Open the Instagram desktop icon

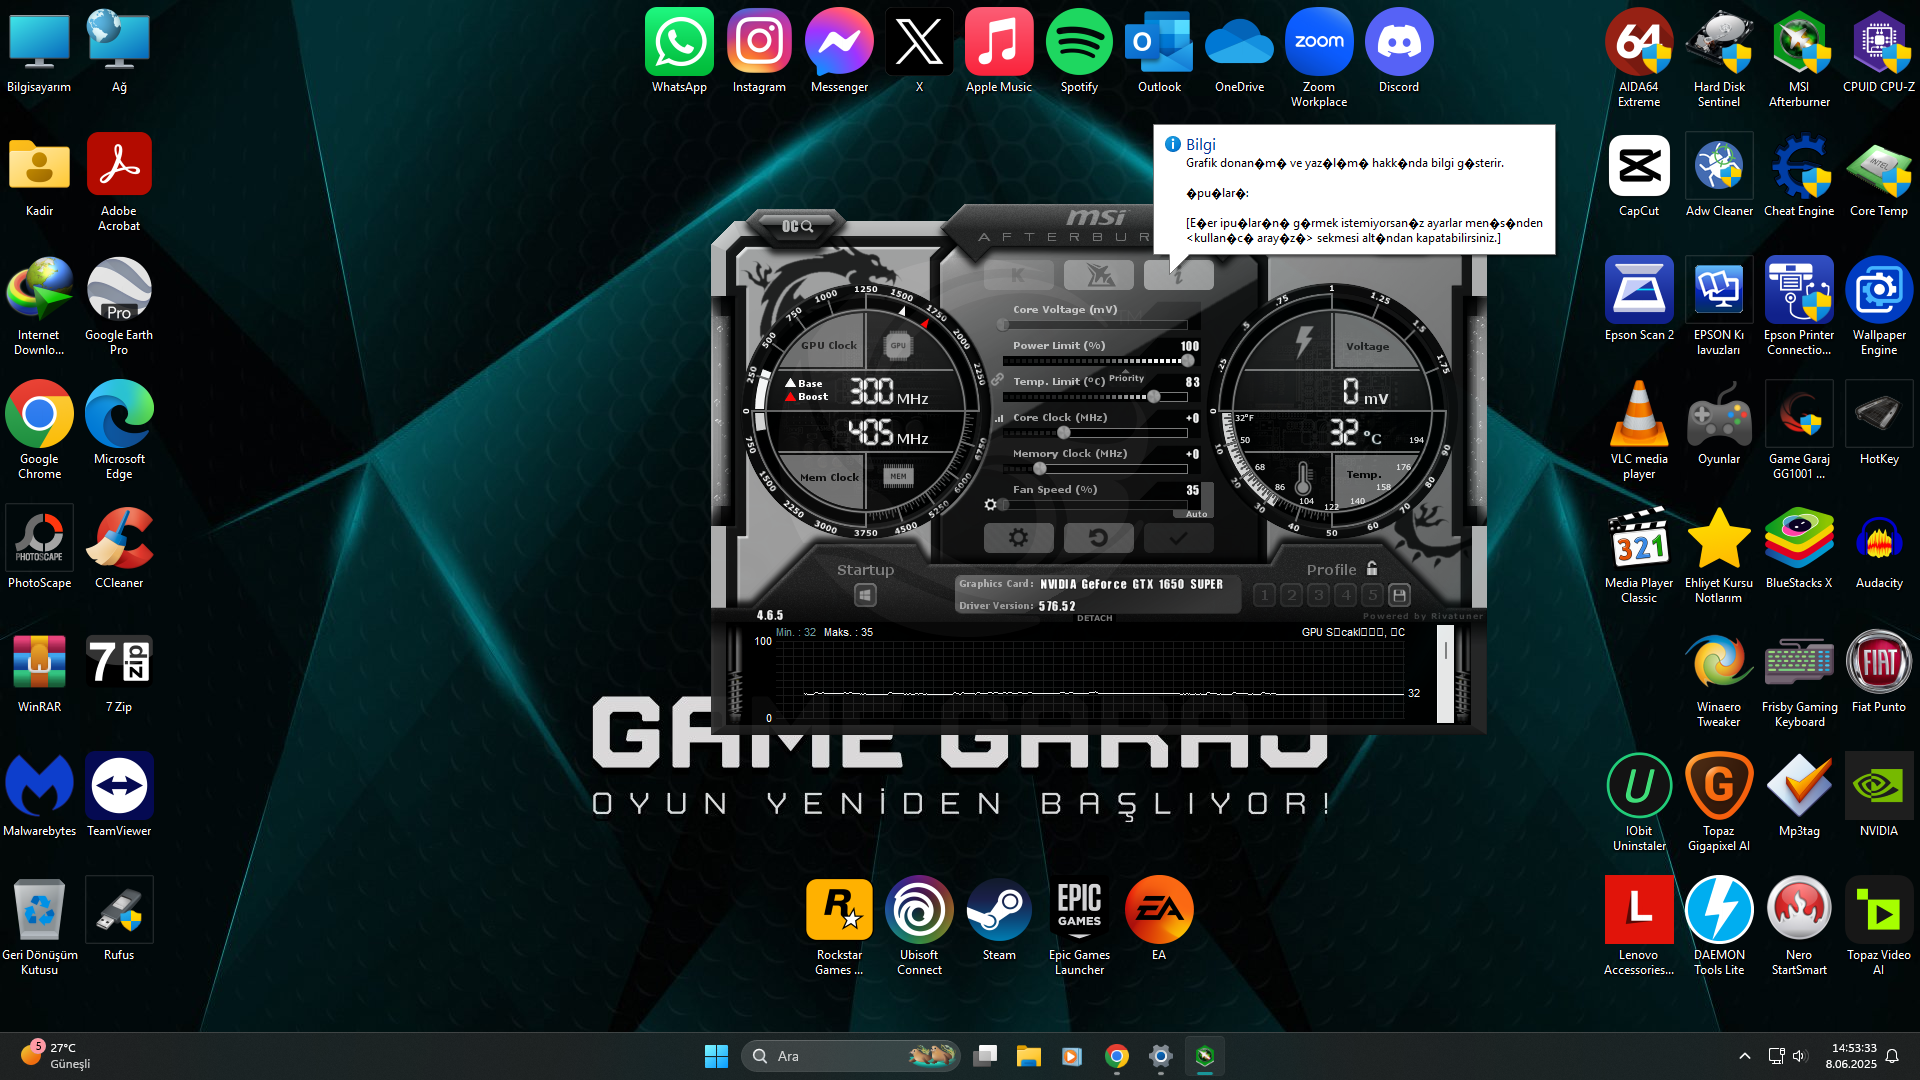[759, 51]
